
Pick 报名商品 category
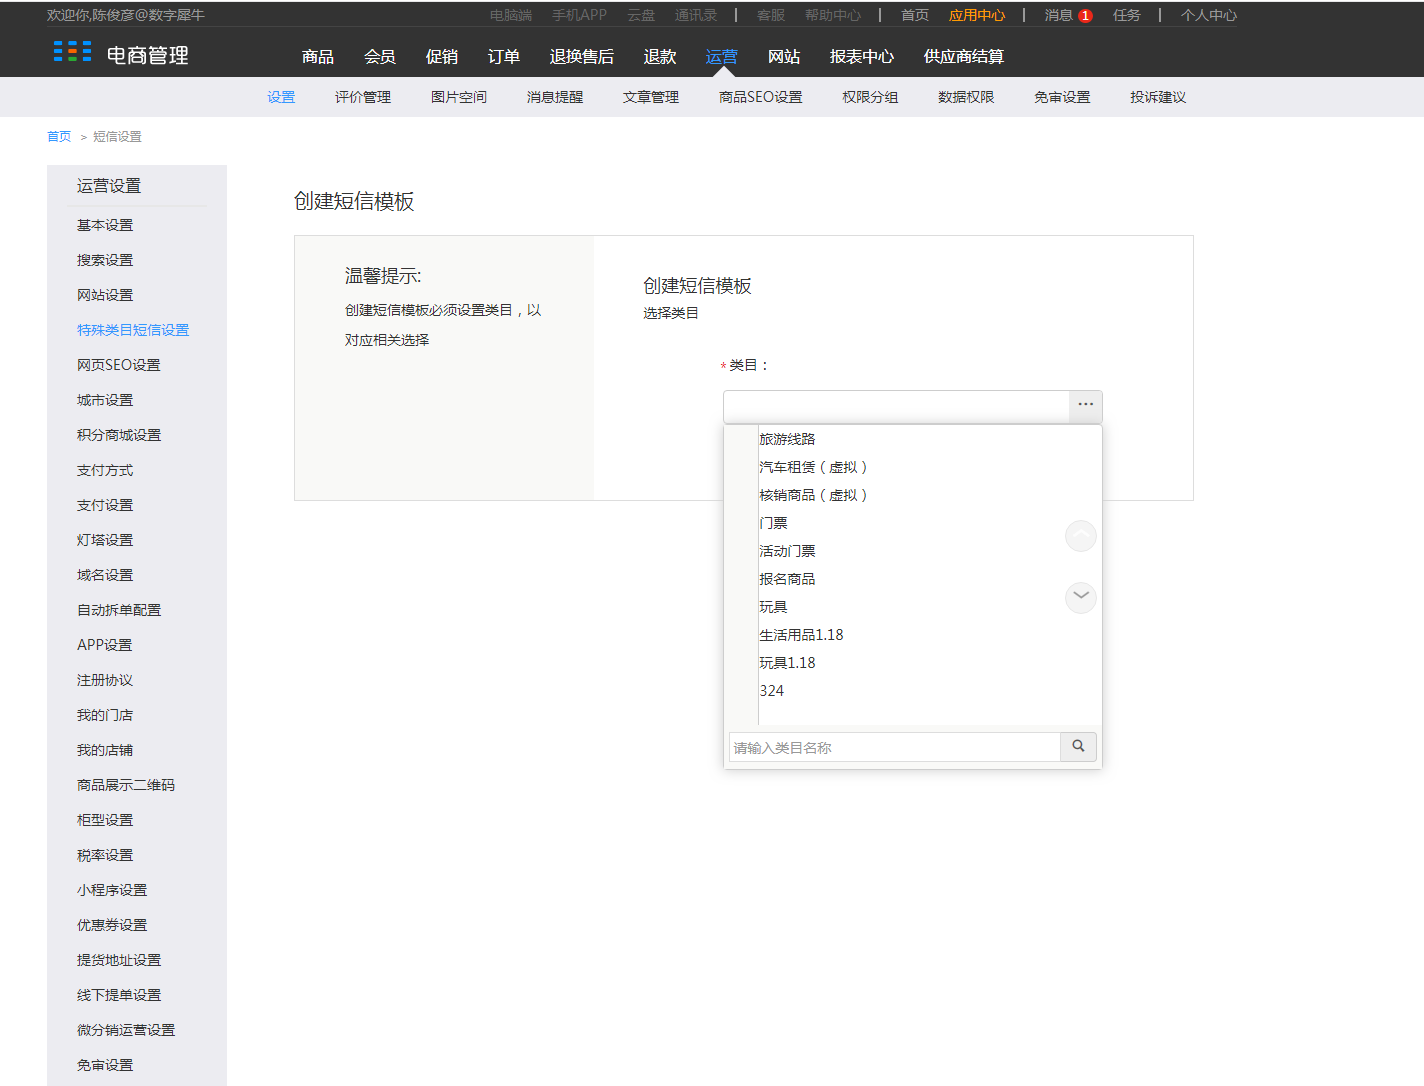tap(787, 579)
